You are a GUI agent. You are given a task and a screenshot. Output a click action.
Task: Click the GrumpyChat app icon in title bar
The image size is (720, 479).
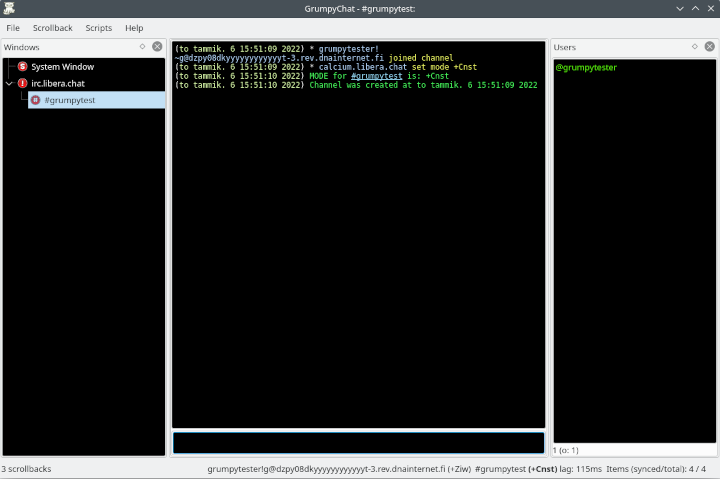pos(9,8)
